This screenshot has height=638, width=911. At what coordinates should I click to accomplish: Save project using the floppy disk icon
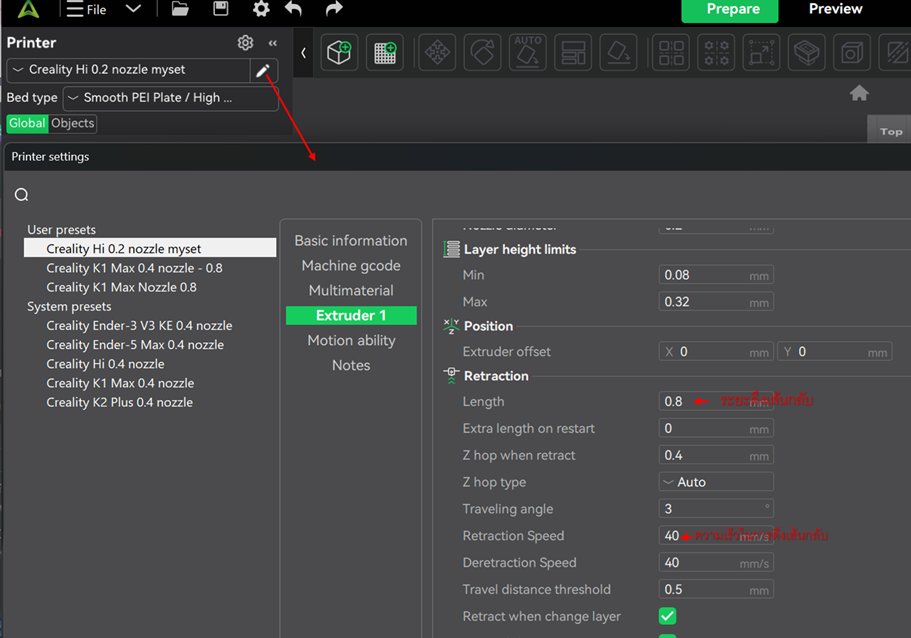tap(220, 9)
